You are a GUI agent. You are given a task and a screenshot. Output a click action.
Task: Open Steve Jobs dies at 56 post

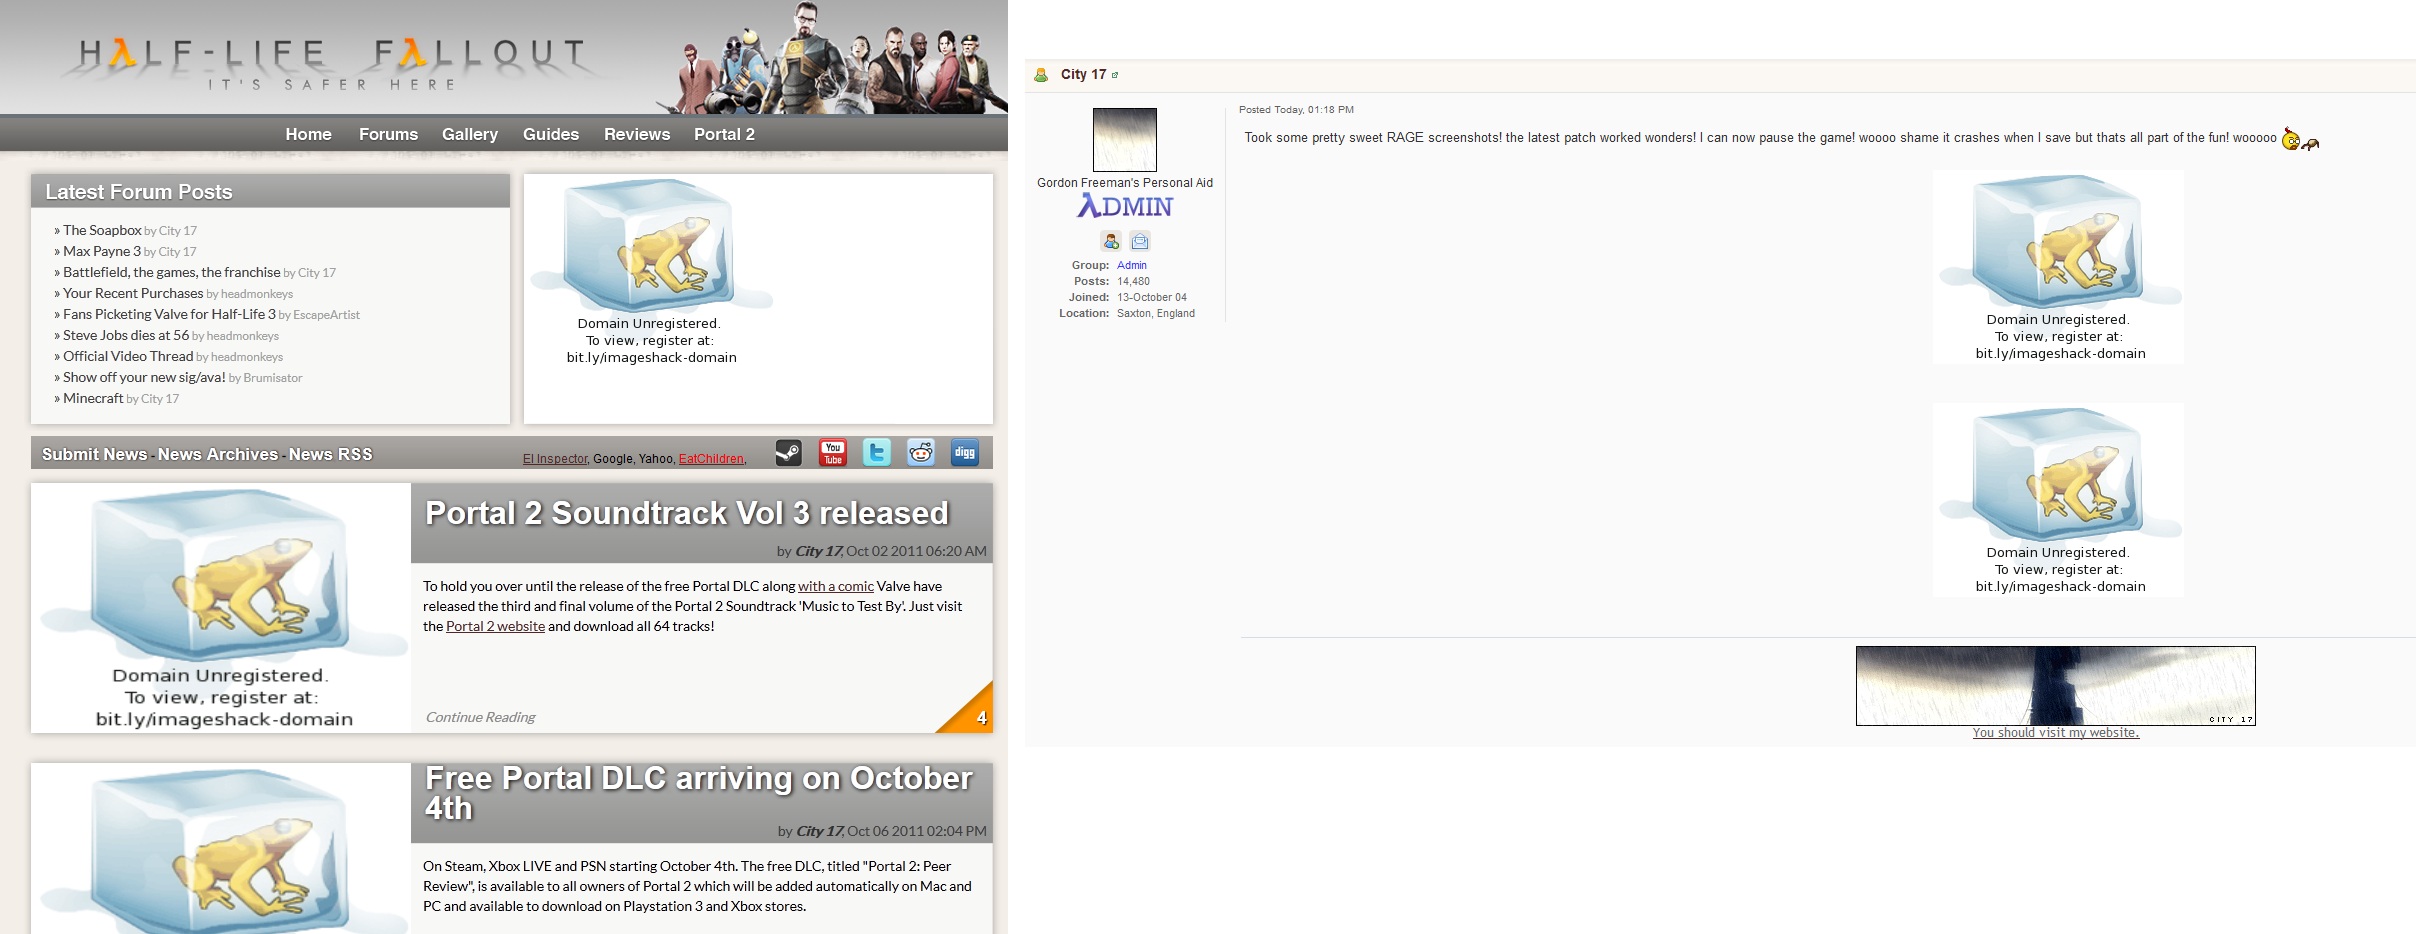126,335
